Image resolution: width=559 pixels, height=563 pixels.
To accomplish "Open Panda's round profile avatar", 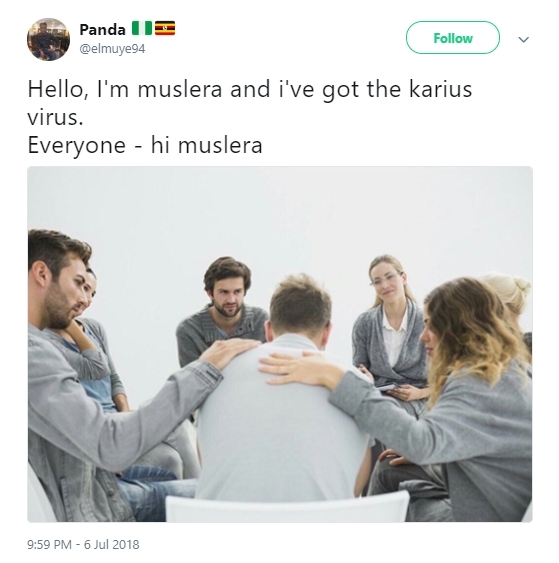I will tap(48, 39).
